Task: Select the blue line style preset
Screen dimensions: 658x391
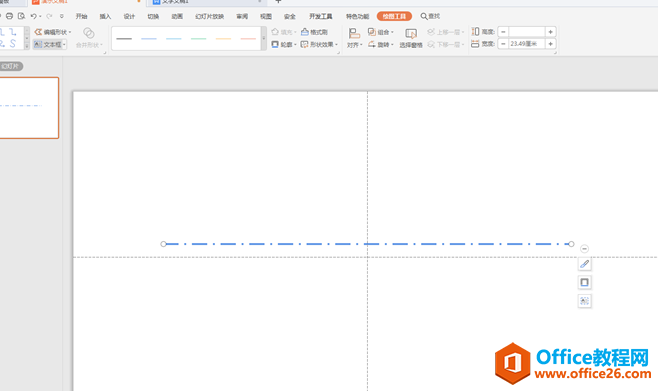Action: (149, 39)
